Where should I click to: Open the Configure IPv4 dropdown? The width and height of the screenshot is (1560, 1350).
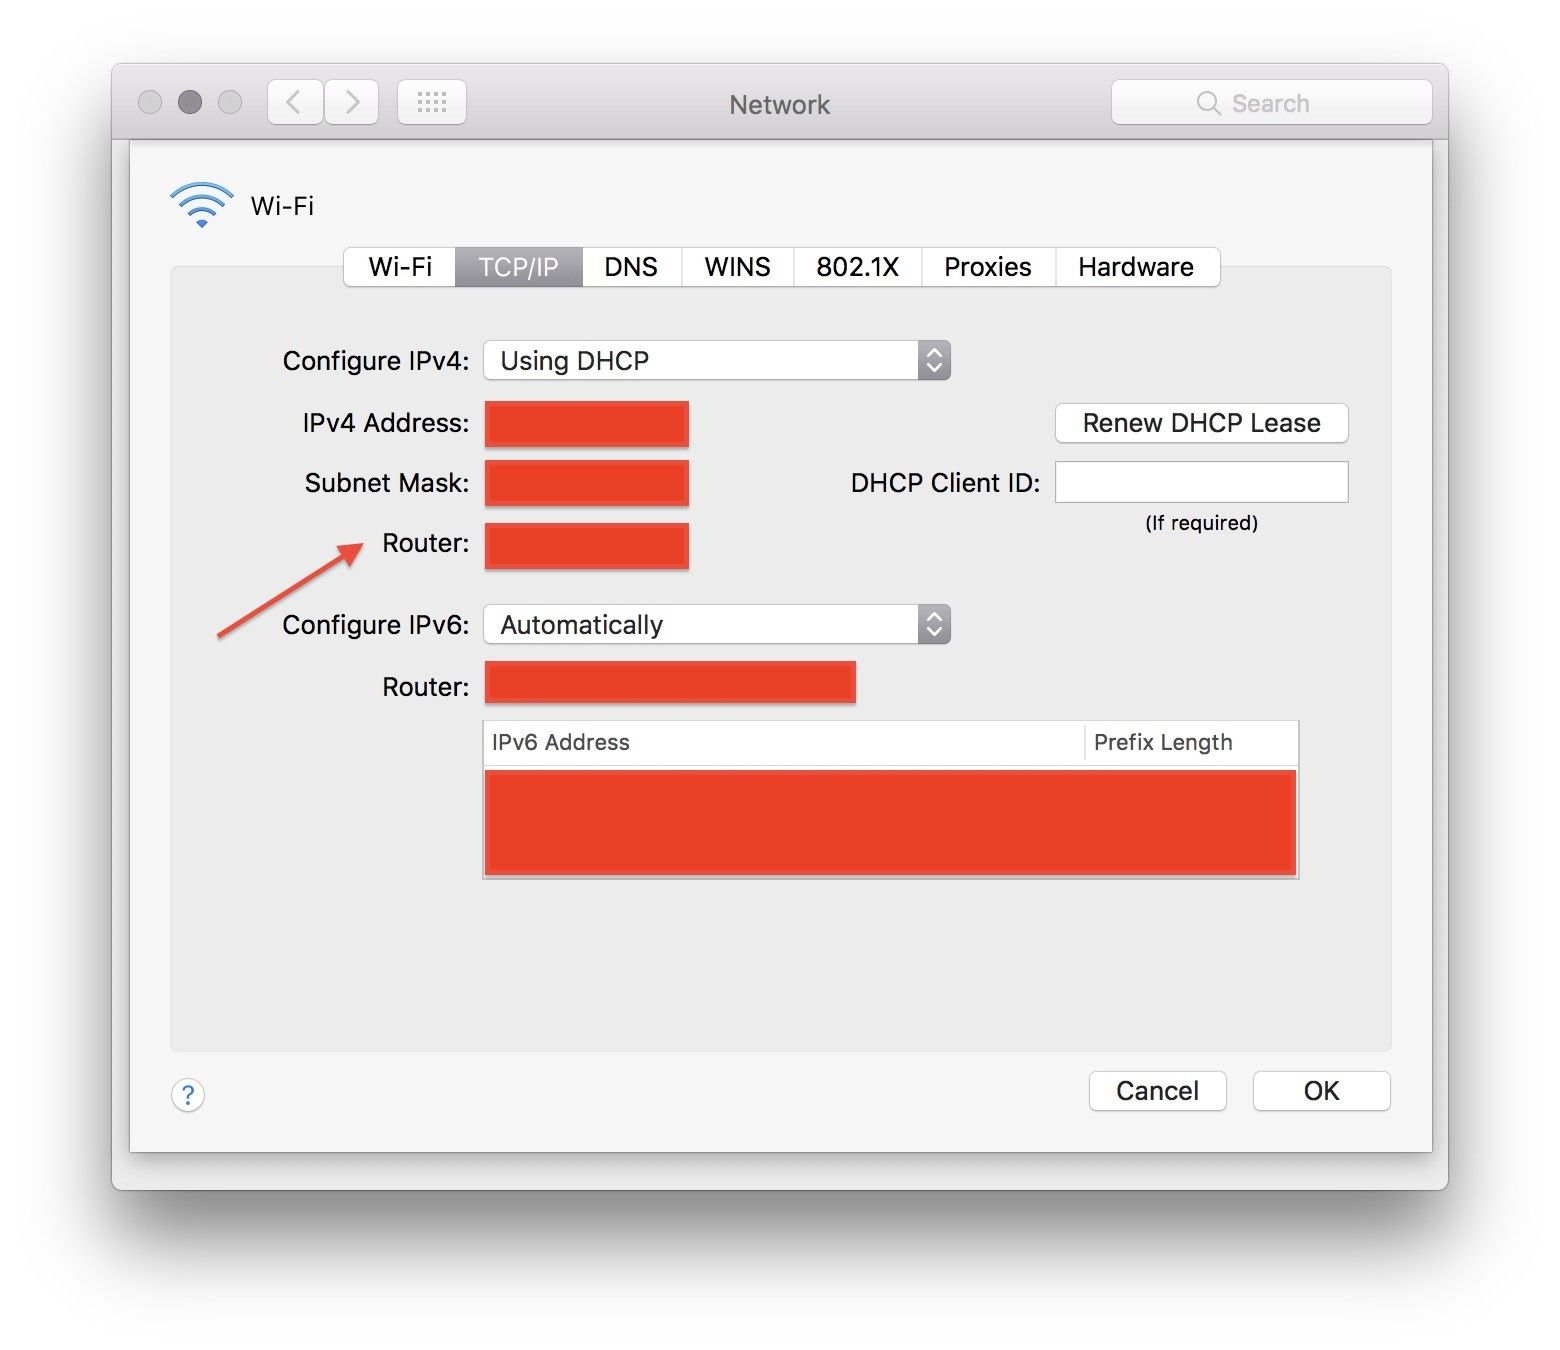pos(716,360)
